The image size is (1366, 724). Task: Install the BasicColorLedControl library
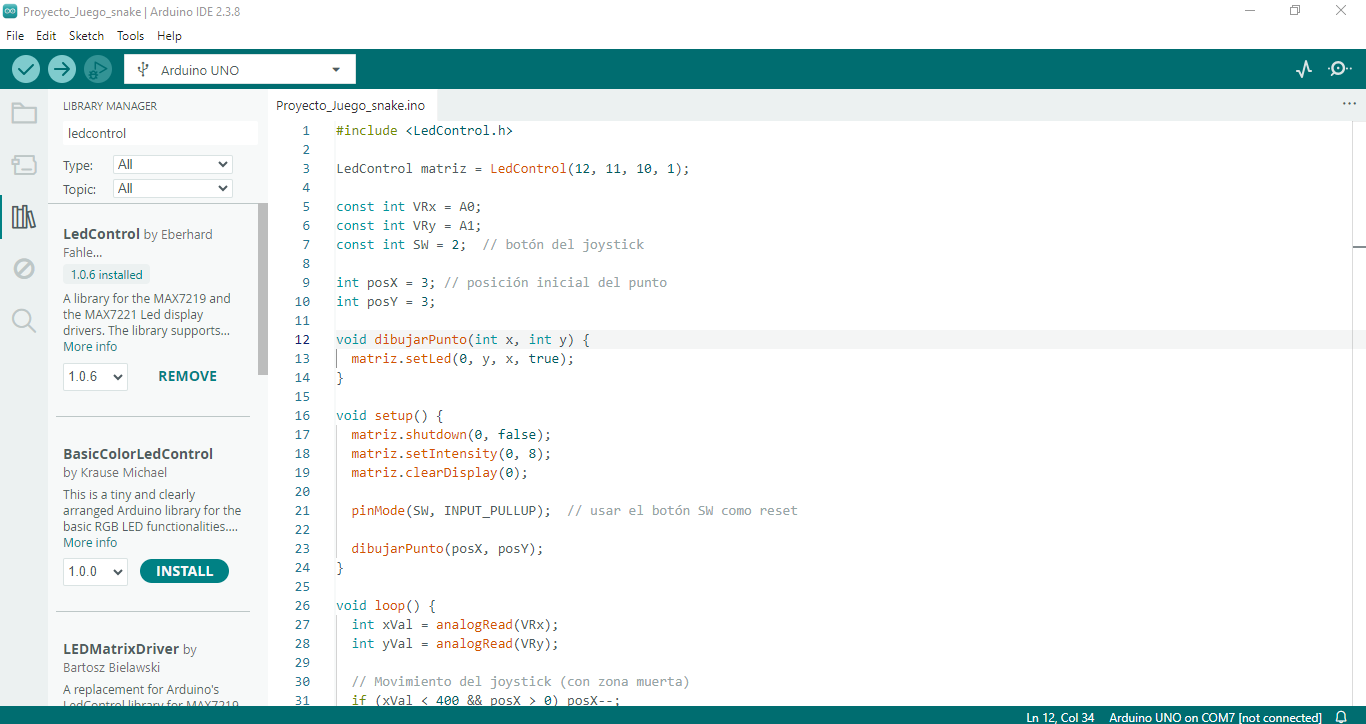pos(185,571)
